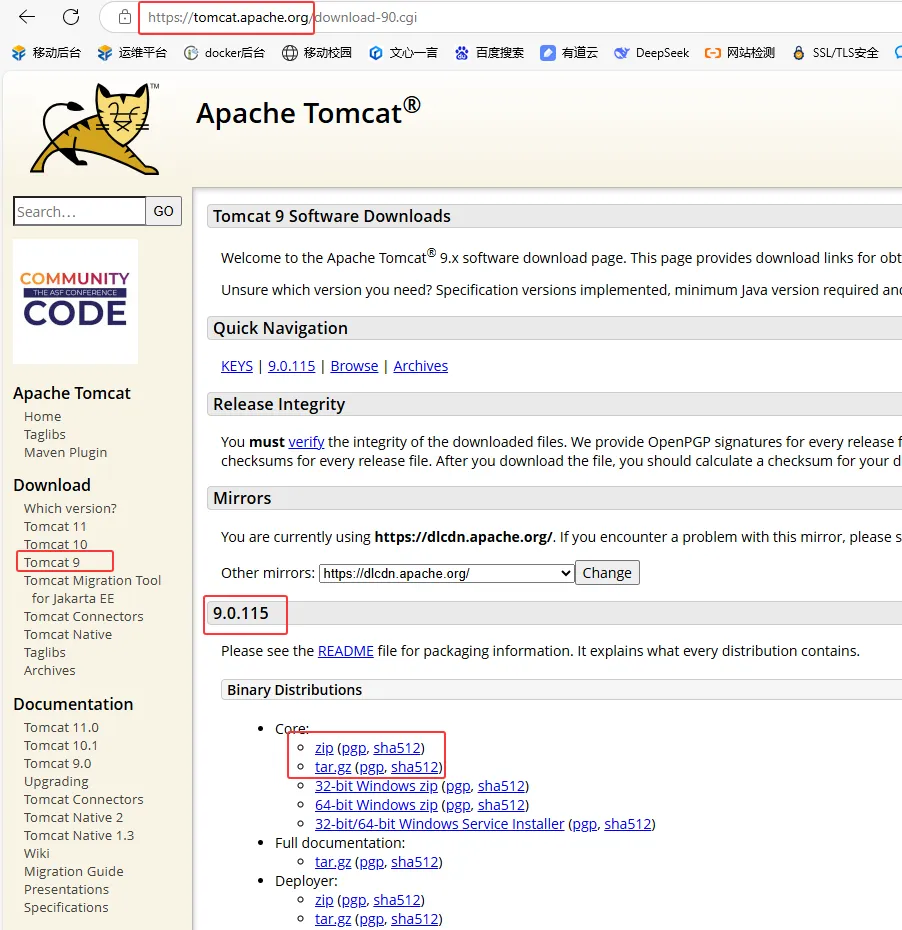The image size is (902, 930).
Task: Open the README link
Action: [x=346, y=651]
